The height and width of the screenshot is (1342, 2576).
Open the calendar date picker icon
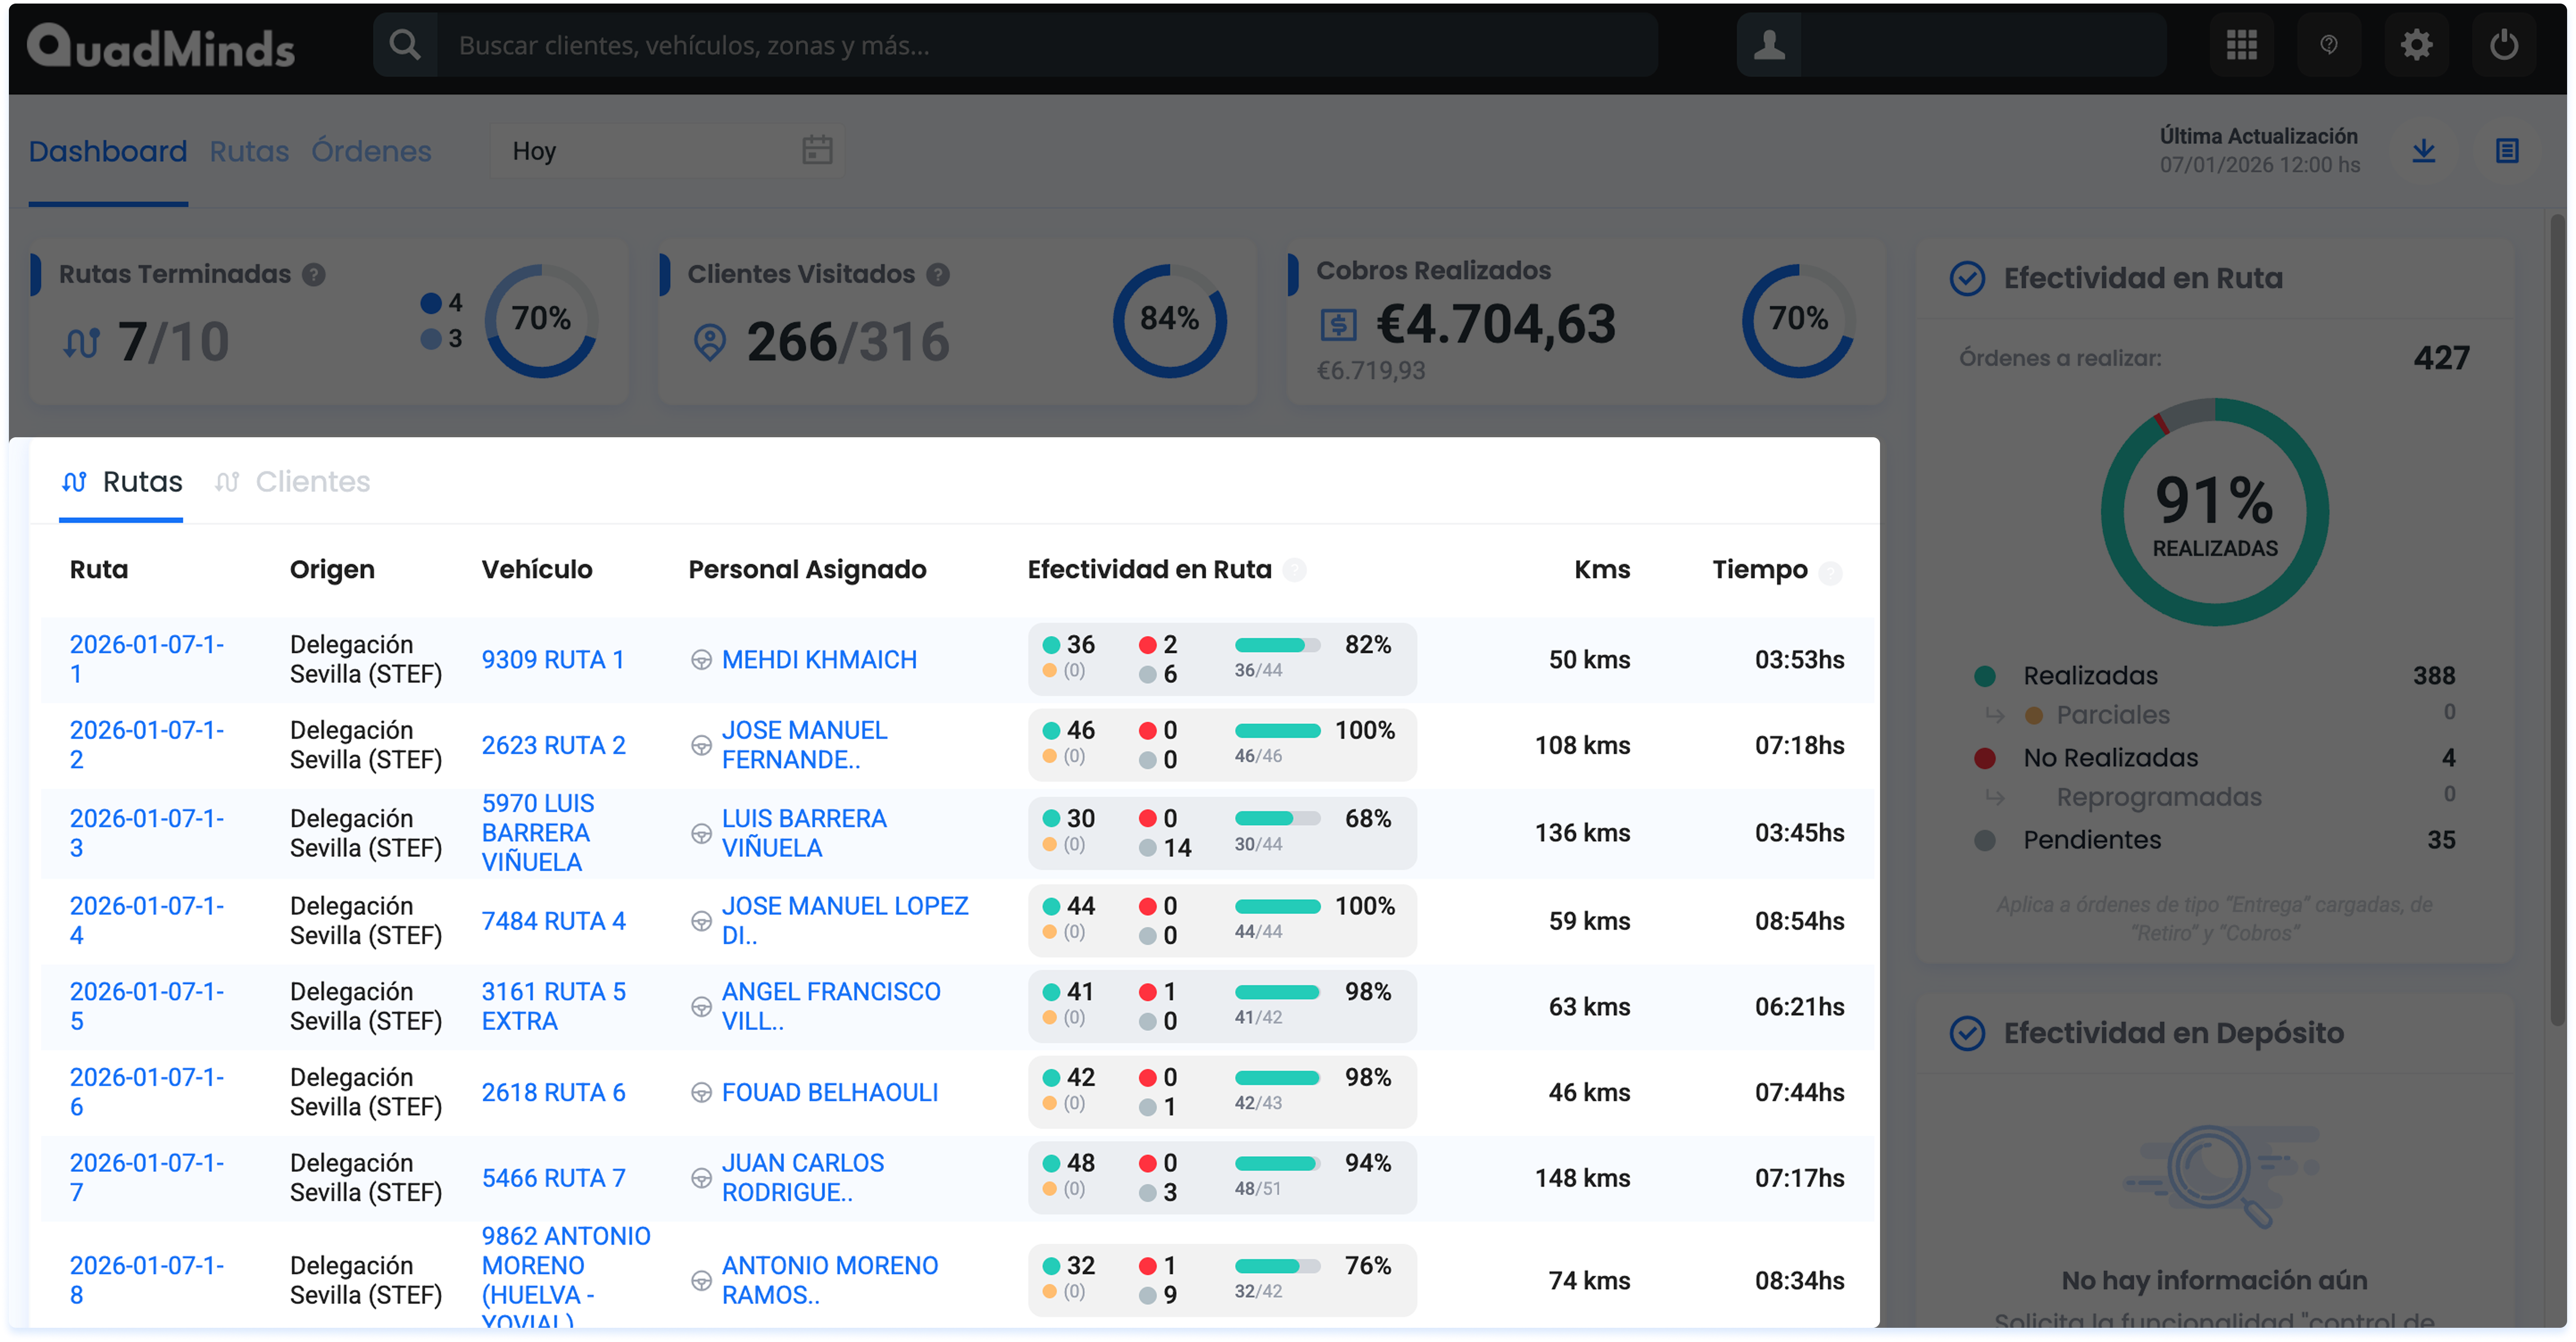pyautogui.click(x=817, y=151)
